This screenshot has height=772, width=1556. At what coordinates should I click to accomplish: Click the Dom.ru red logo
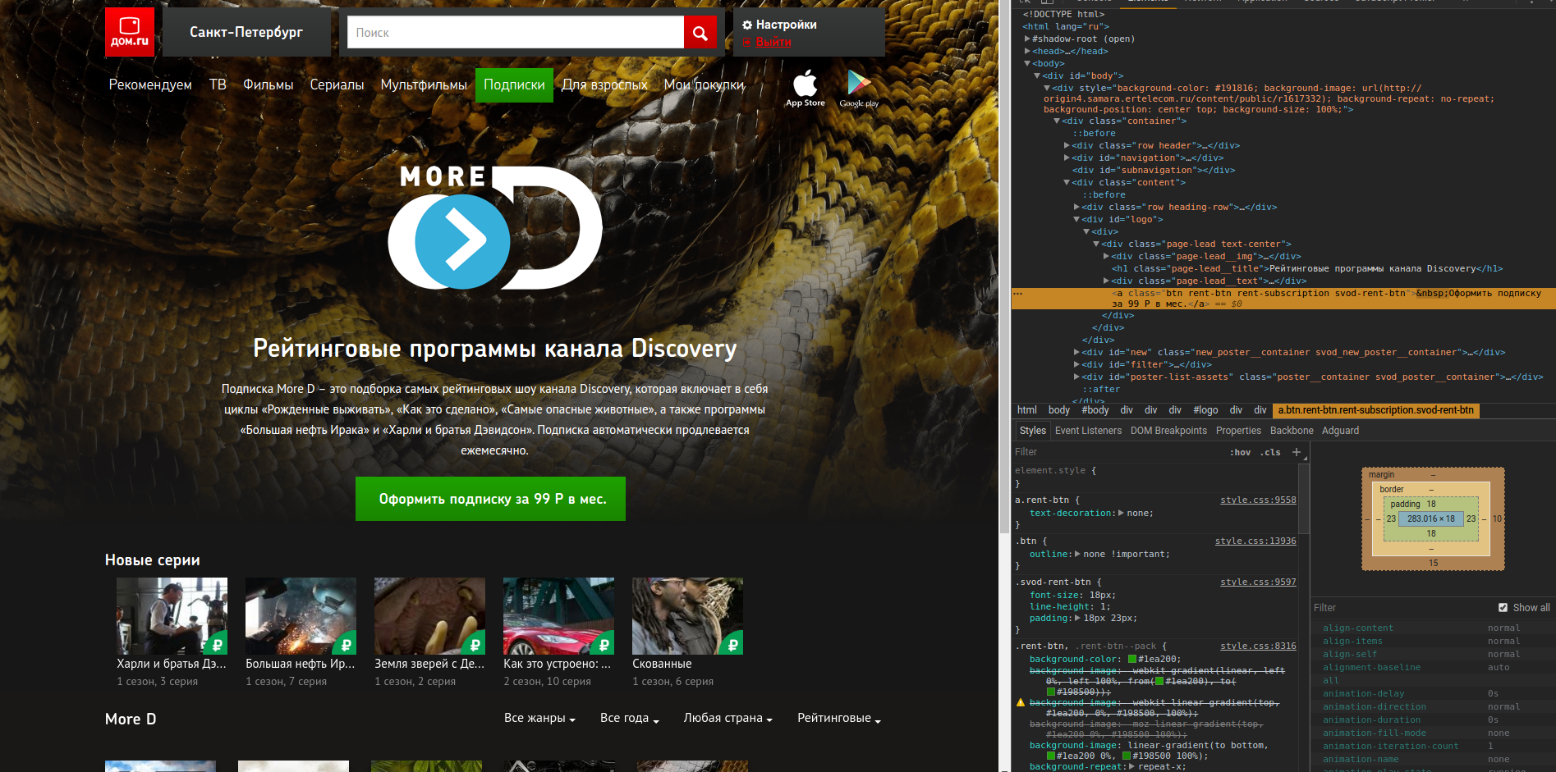click(x=129, y=32)
